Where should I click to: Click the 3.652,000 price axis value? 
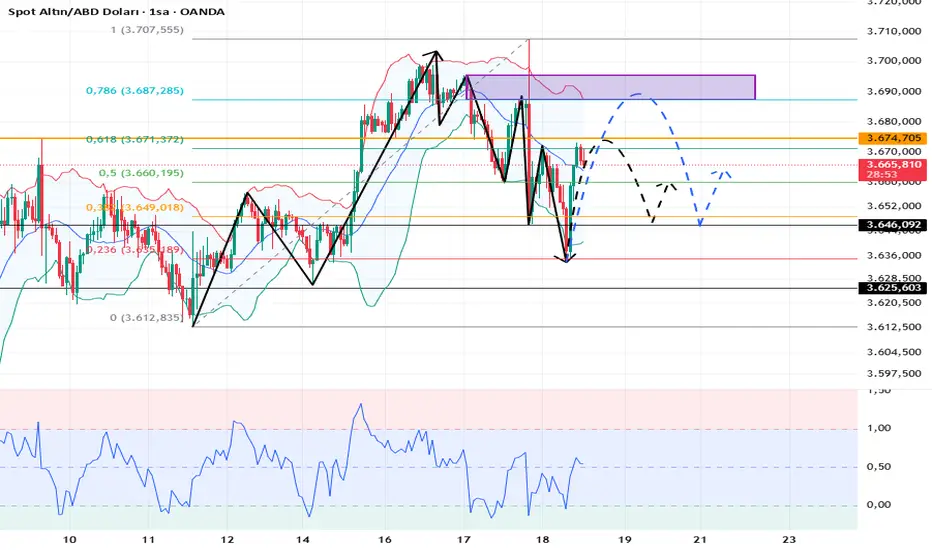(x=894, y=206)
